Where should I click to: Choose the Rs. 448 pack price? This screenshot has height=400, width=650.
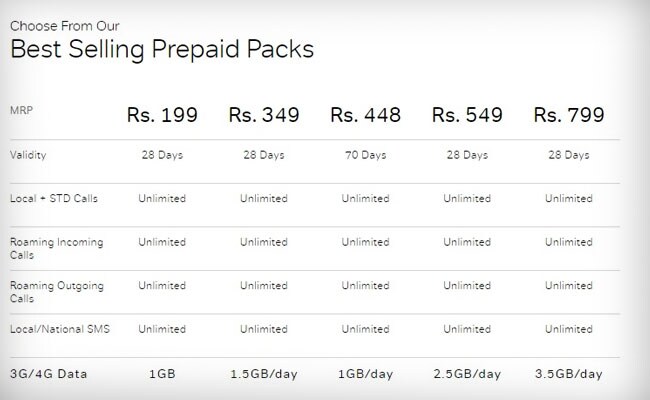(365, 115)
